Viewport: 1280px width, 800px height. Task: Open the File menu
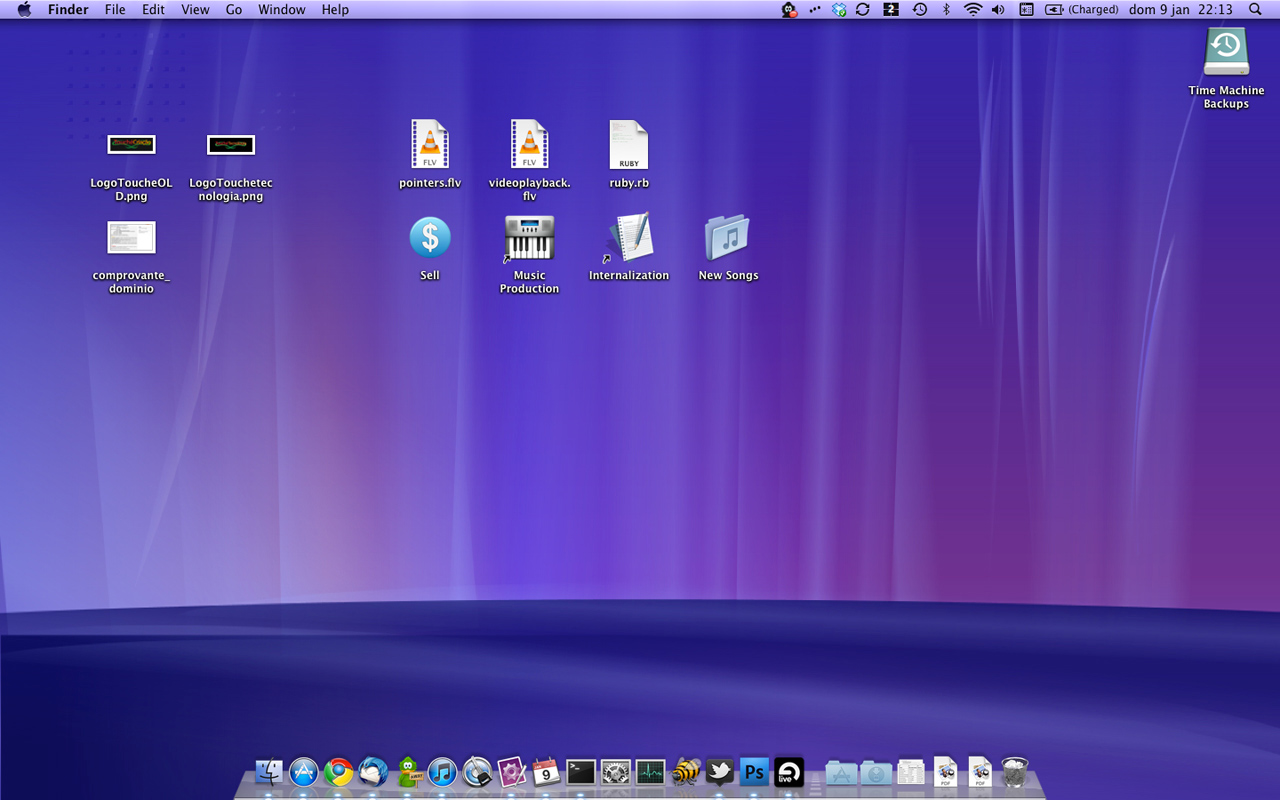pos(115,10)
